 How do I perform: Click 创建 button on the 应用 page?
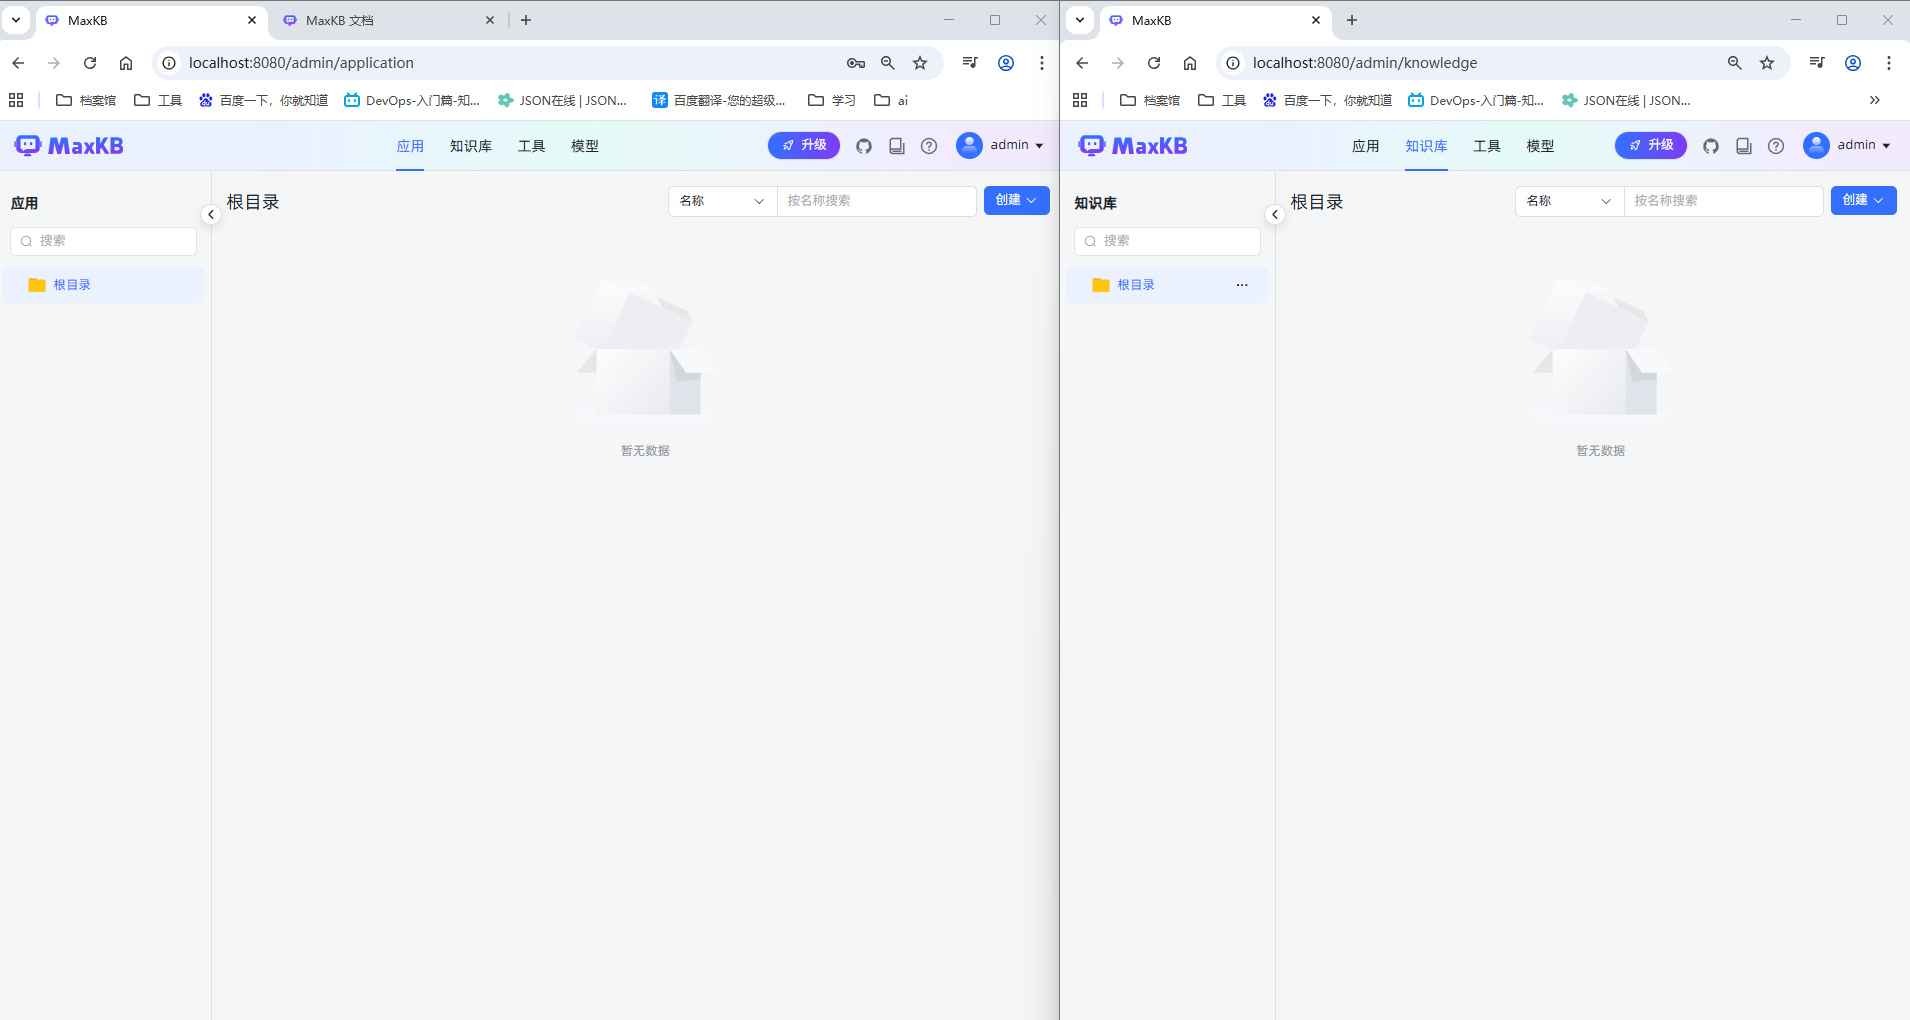pos(1016,201)
